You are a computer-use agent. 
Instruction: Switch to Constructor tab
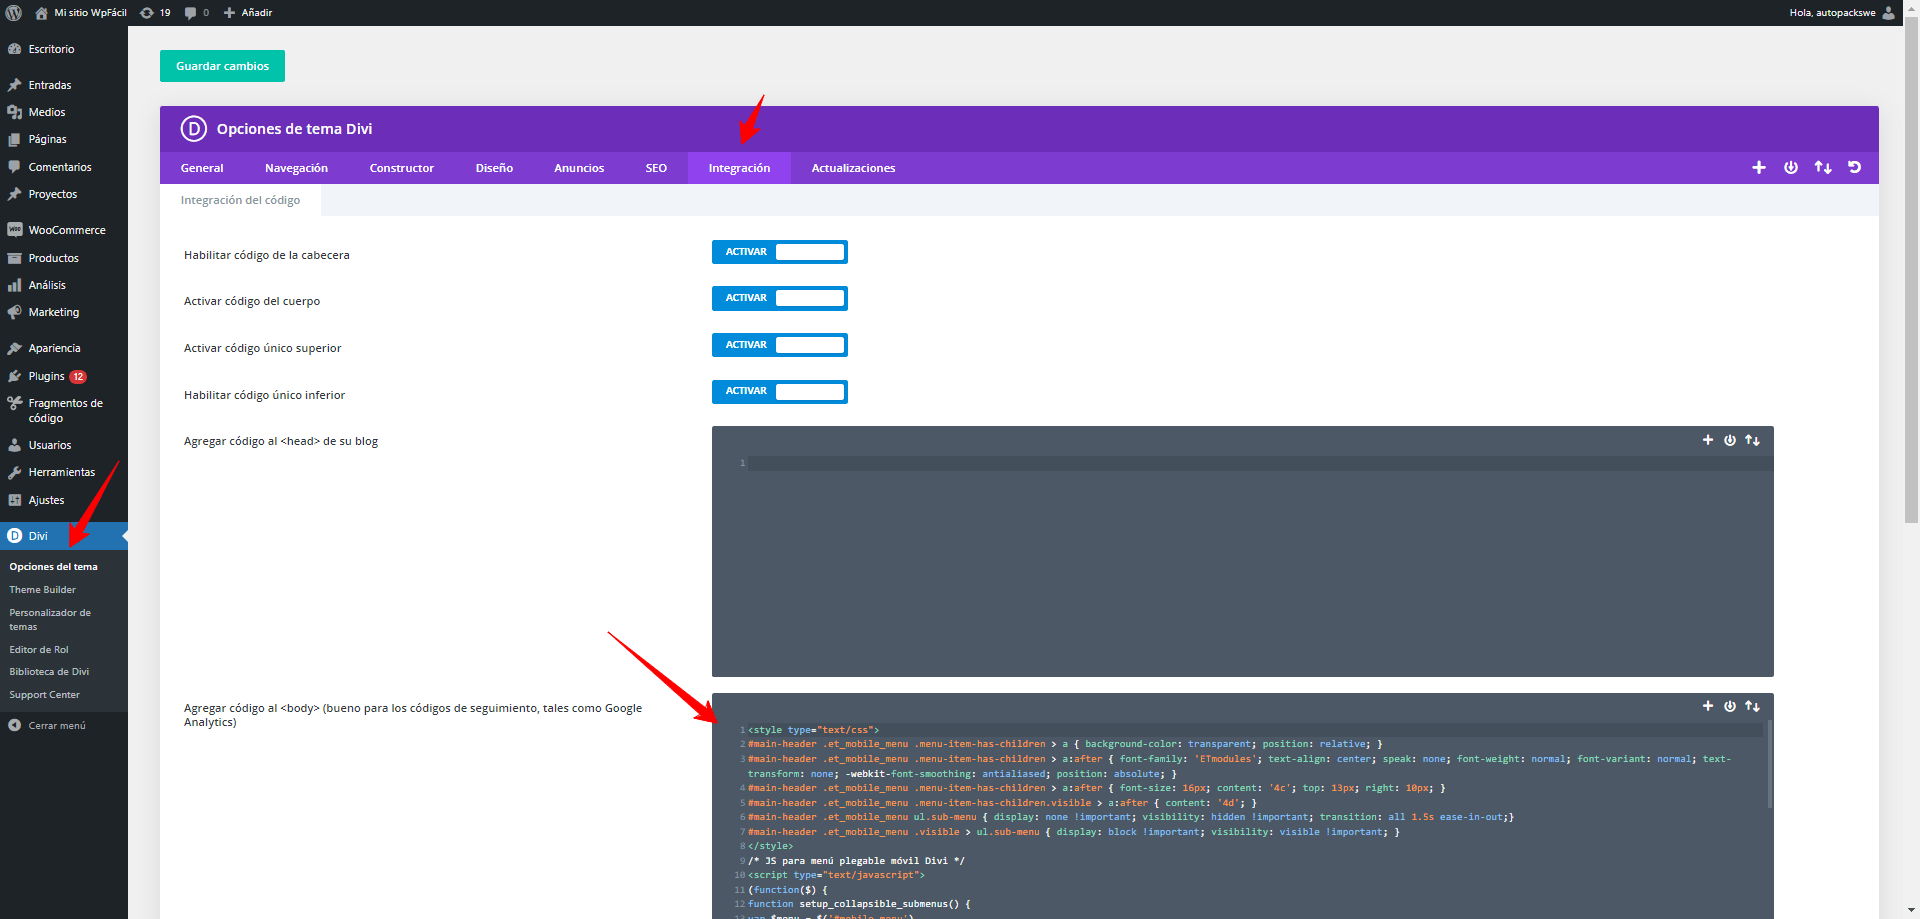point(402,168)
